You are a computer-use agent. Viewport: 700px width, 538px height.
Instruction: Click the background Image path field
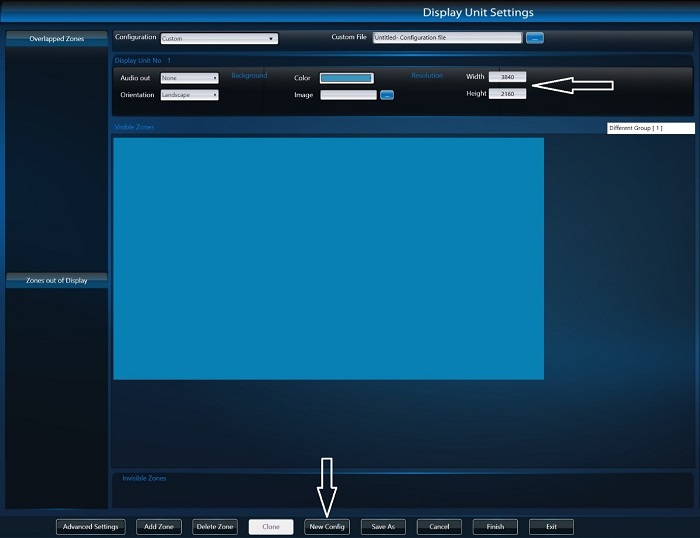click(x=349, y=95)
